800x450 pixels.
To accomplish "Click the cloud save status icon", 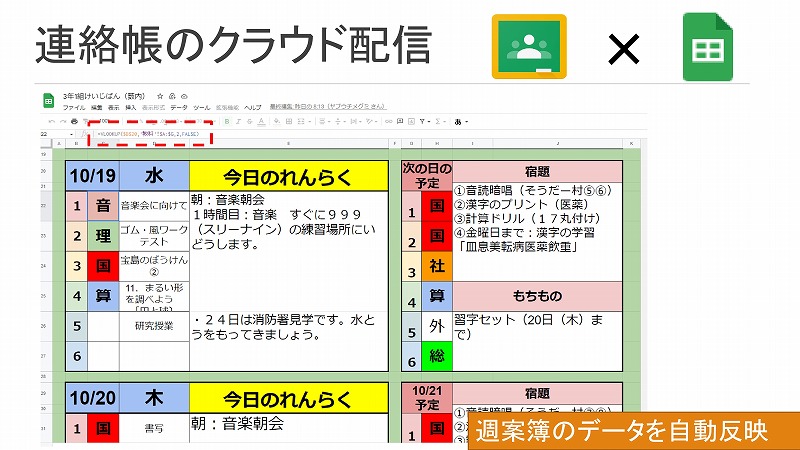I will coord(184,96).
